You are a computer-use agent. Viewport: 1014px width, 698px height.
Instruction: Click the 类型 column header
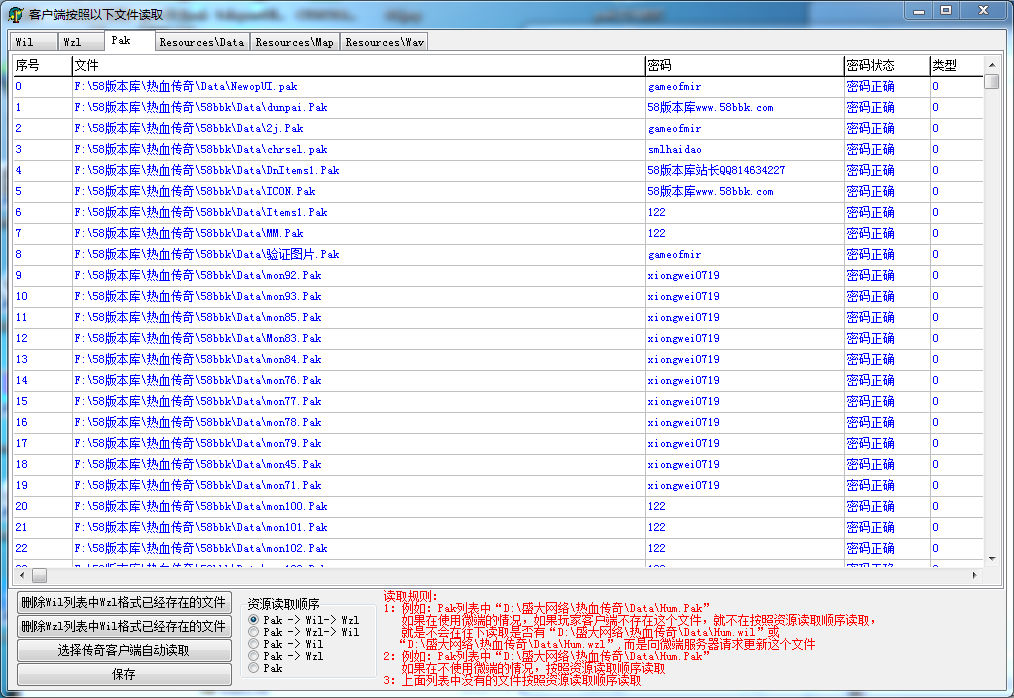(x=956, y=65)
